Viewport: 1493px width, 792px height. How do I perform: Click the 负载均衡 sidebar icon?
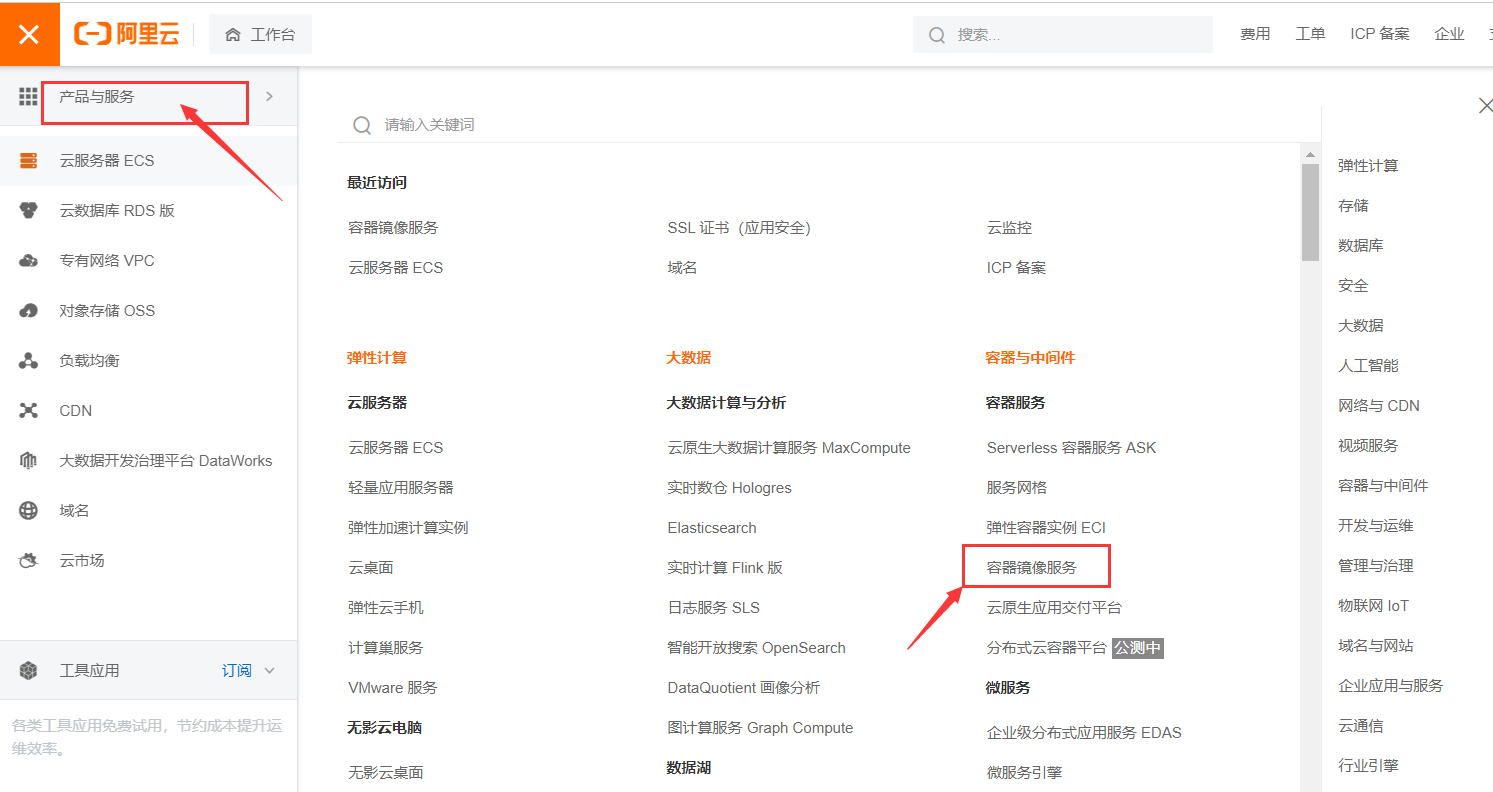click(28, 361)
